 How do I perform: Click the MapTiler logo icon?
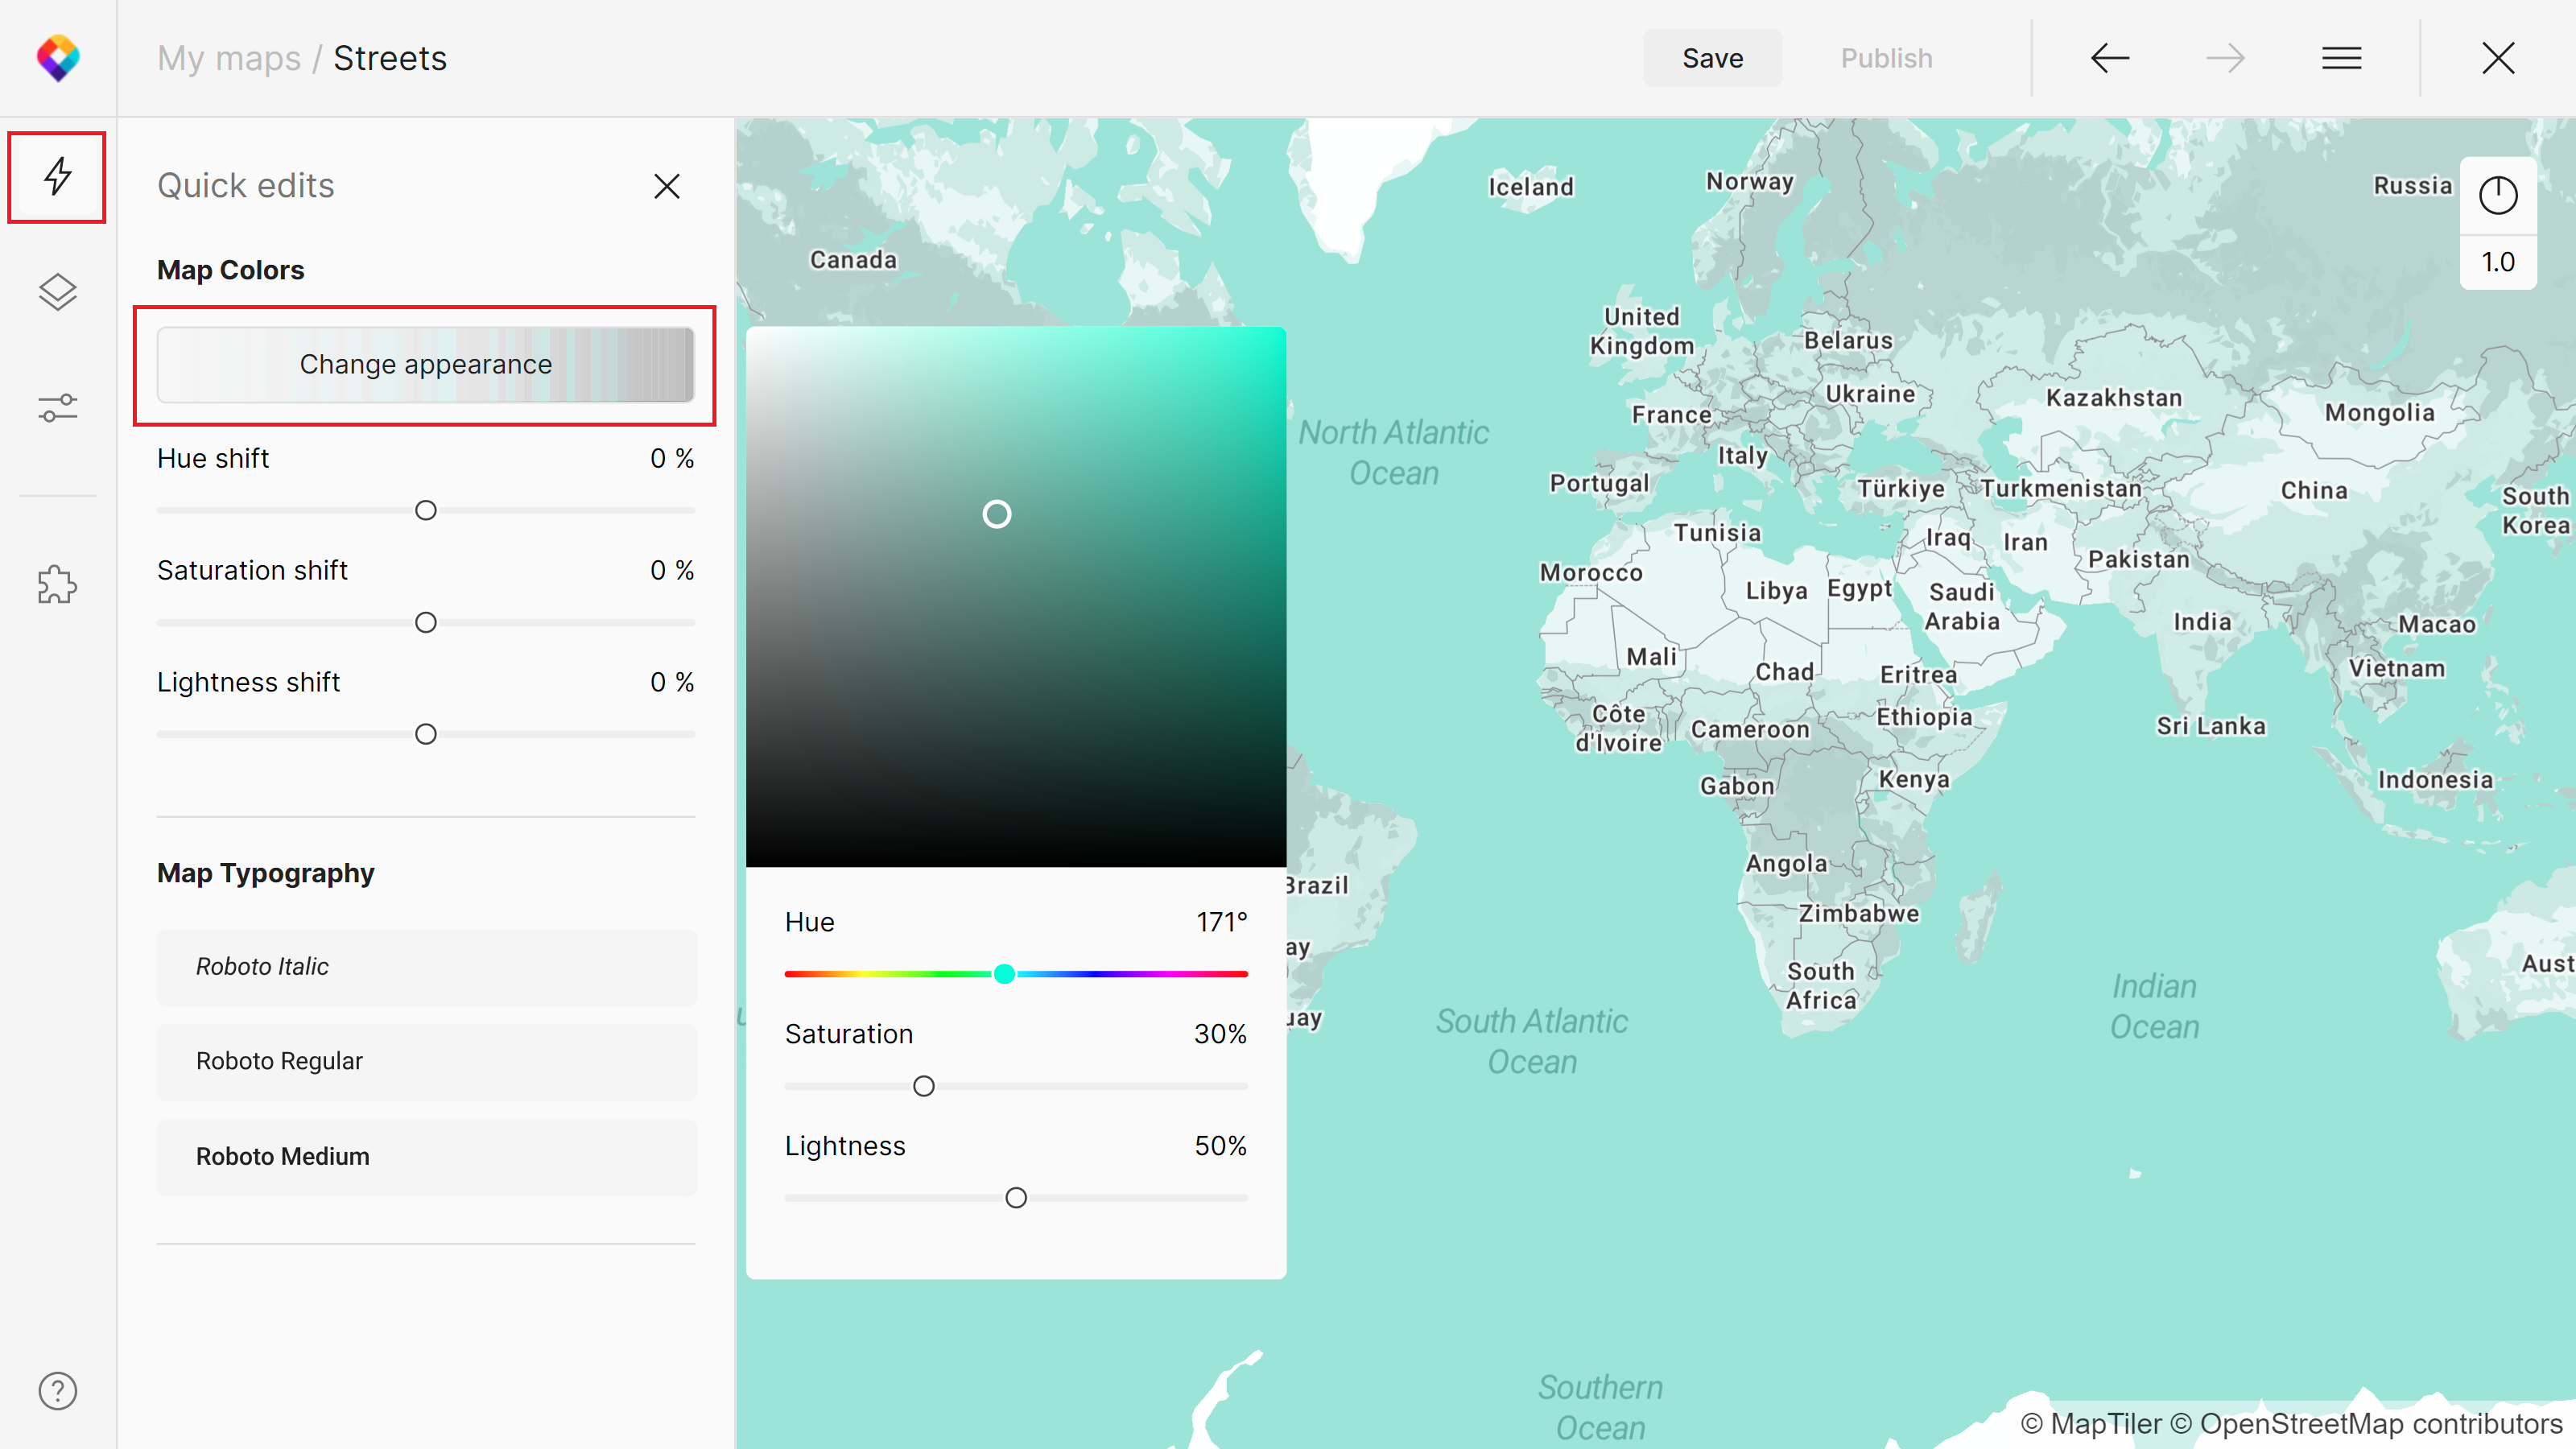pos(58,58)
